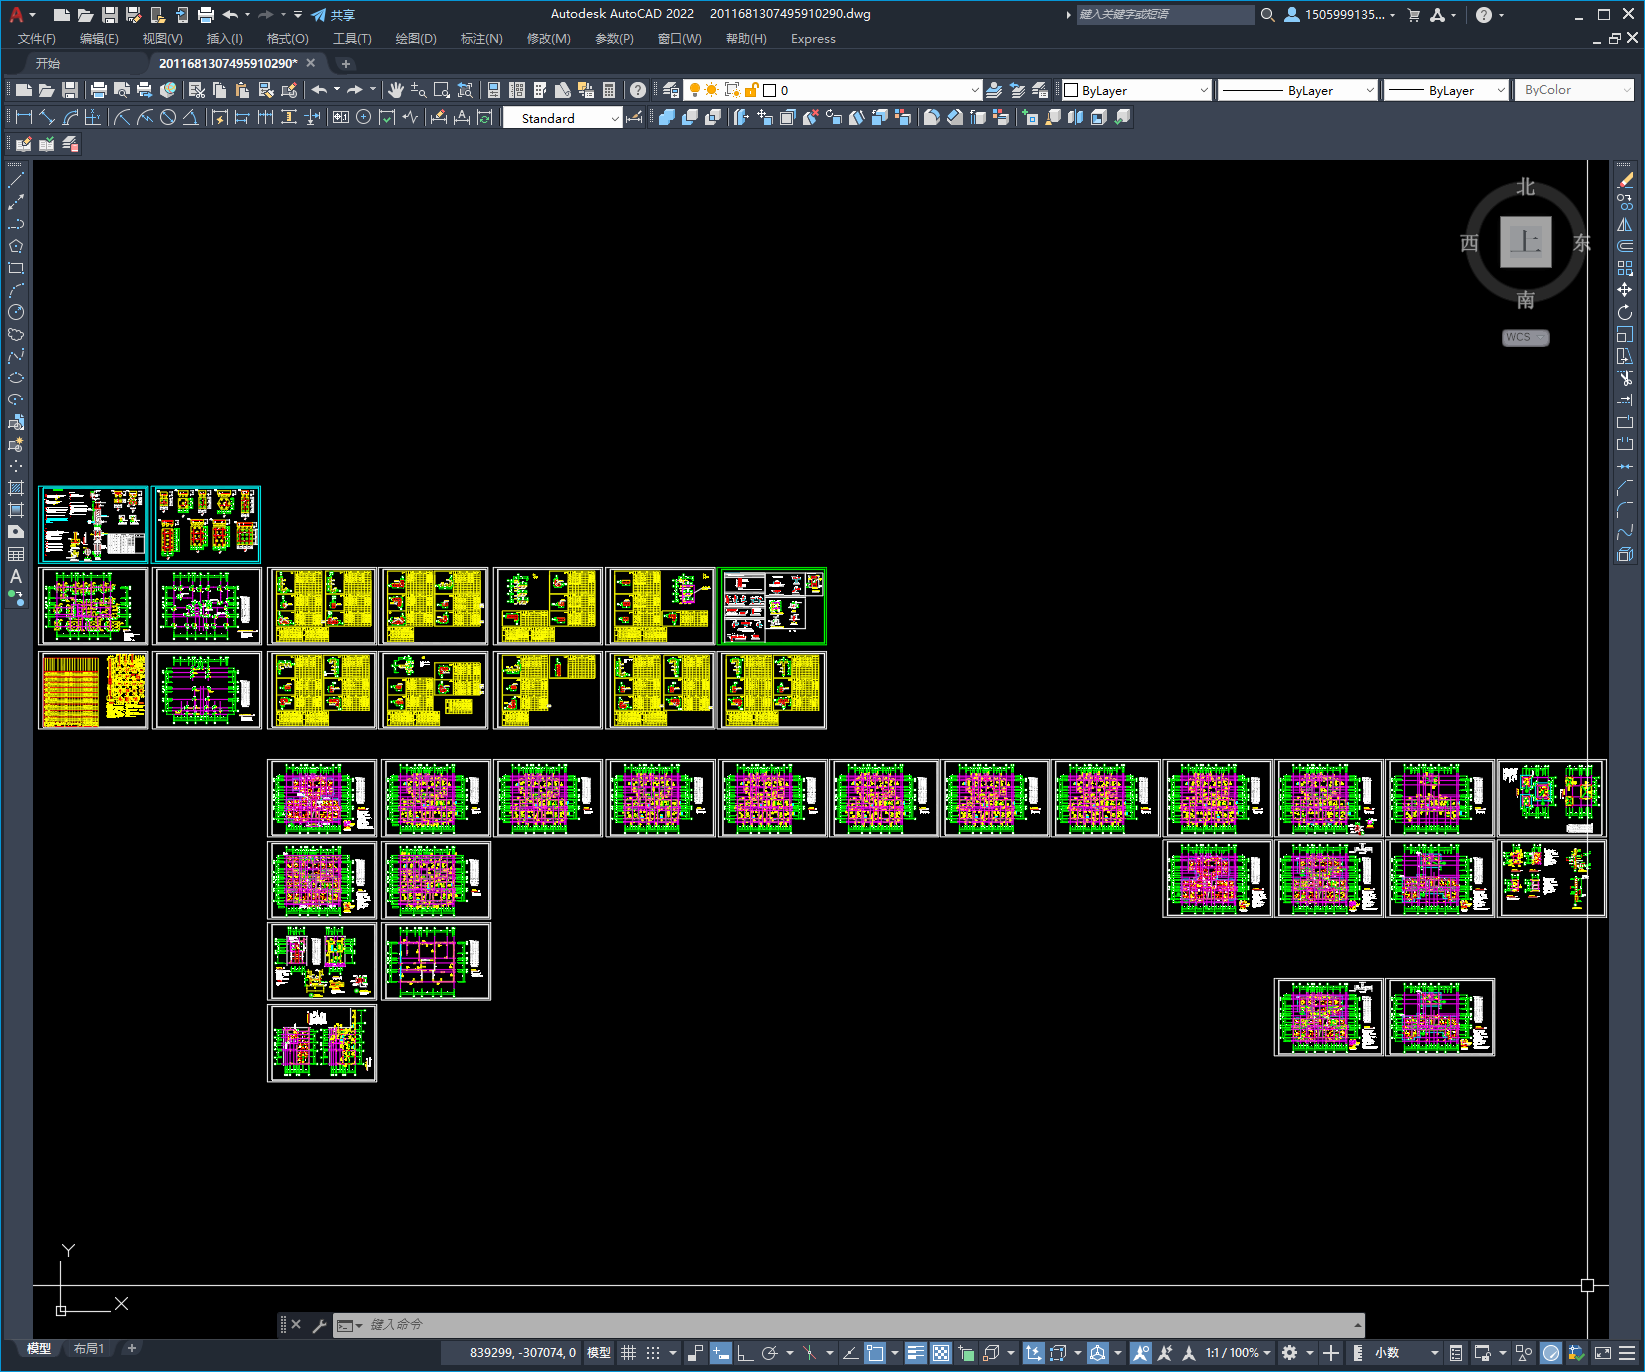Toggle ortho mode in status bar
The height and width of the screenshot is (1372, 1645).
745,1353
